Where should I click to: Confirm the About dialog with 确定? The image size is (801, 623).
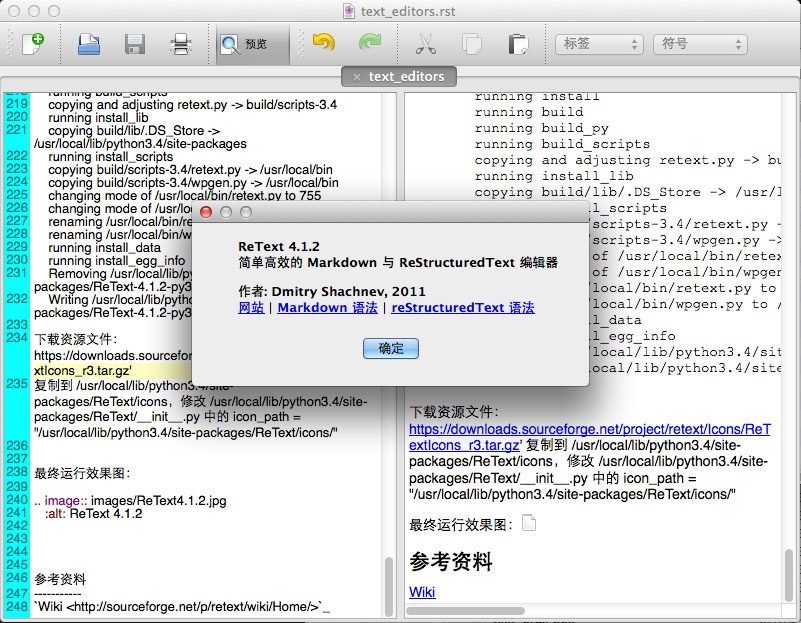pos(391,348)
